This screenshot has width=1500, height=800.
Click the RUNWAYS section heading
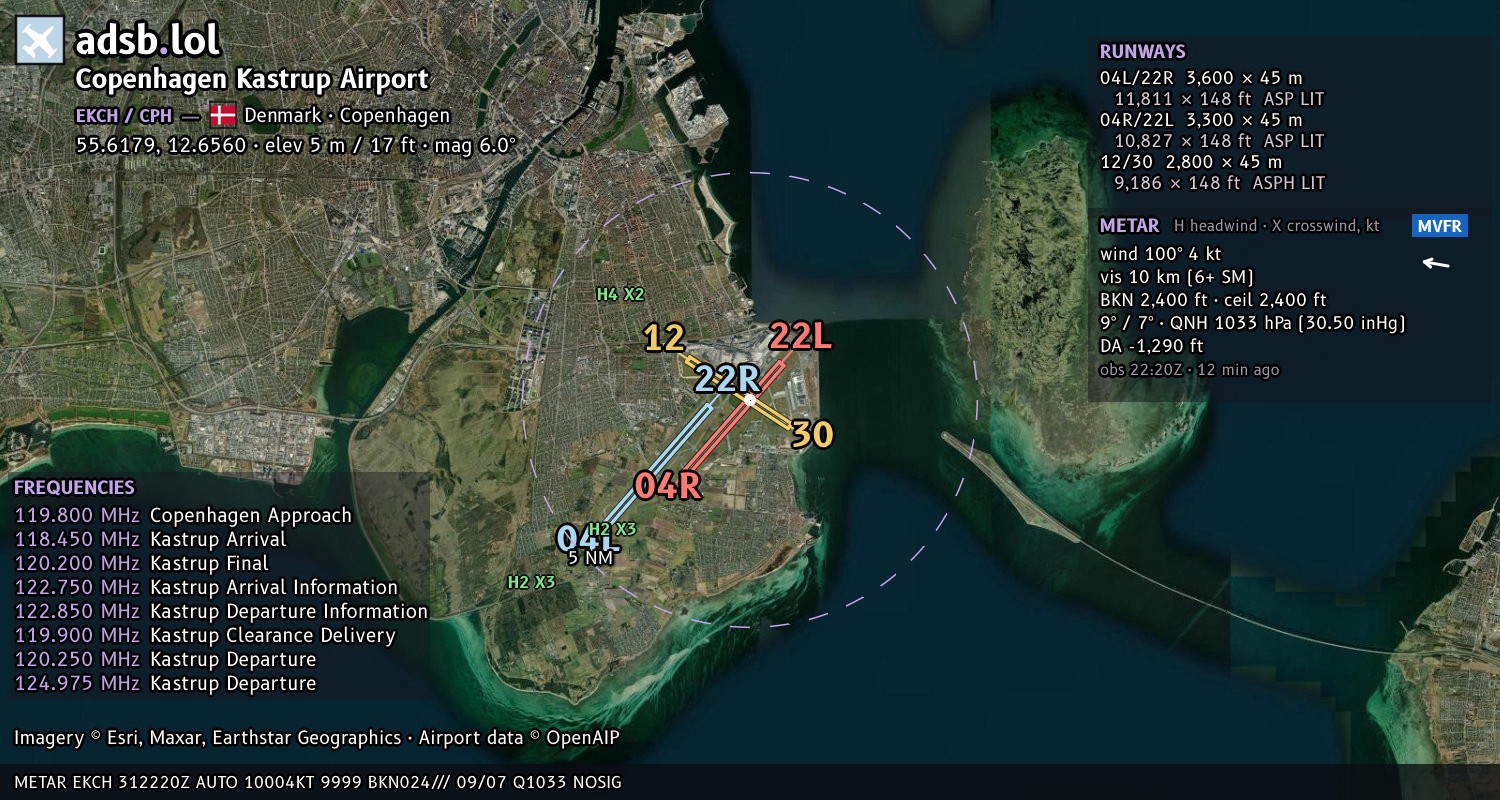pos(1142,52)
